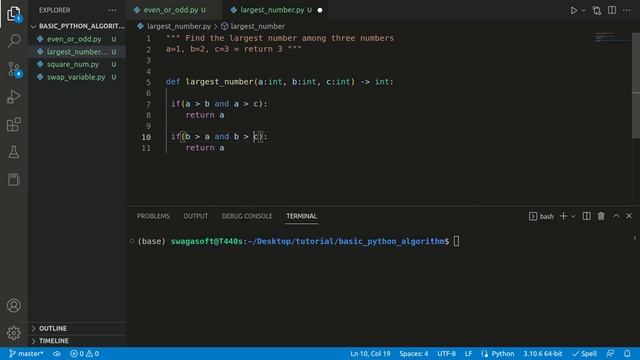
Task: Open Source Control view icon
Action: (x=14, y=69)
